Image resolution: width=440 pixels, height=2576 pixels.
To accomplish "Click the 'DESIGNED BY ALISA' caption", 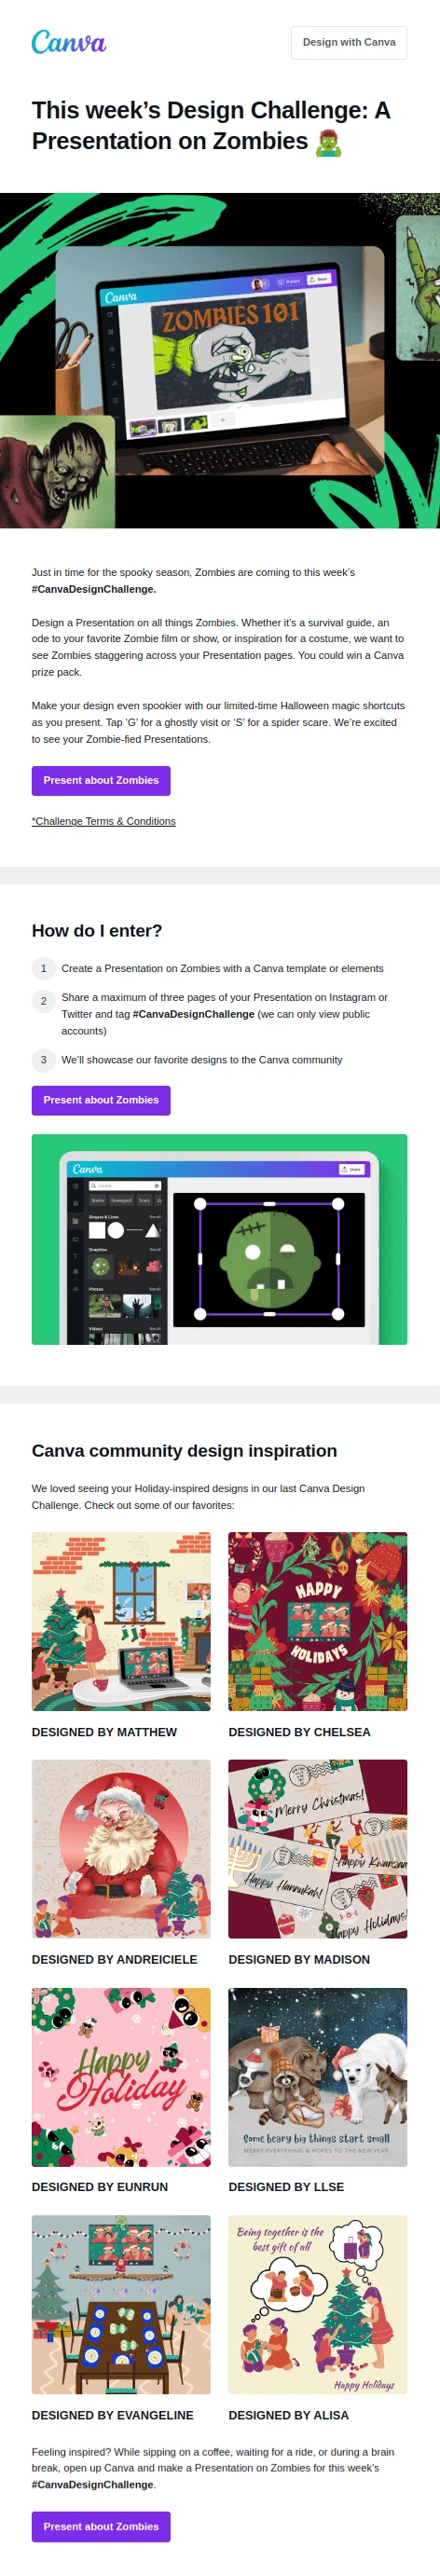I will pos(289,2415).
